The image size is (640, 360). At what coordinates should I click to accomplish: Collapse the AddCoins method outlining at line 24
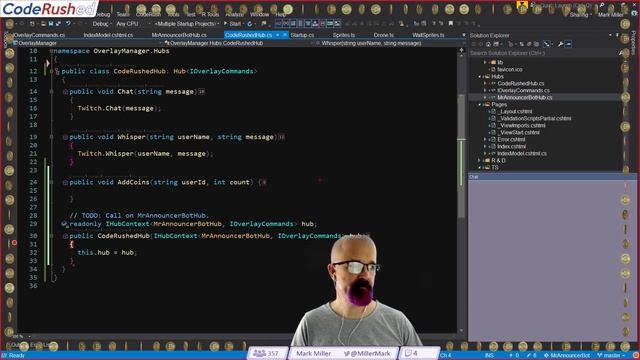(x=51, y=182)
